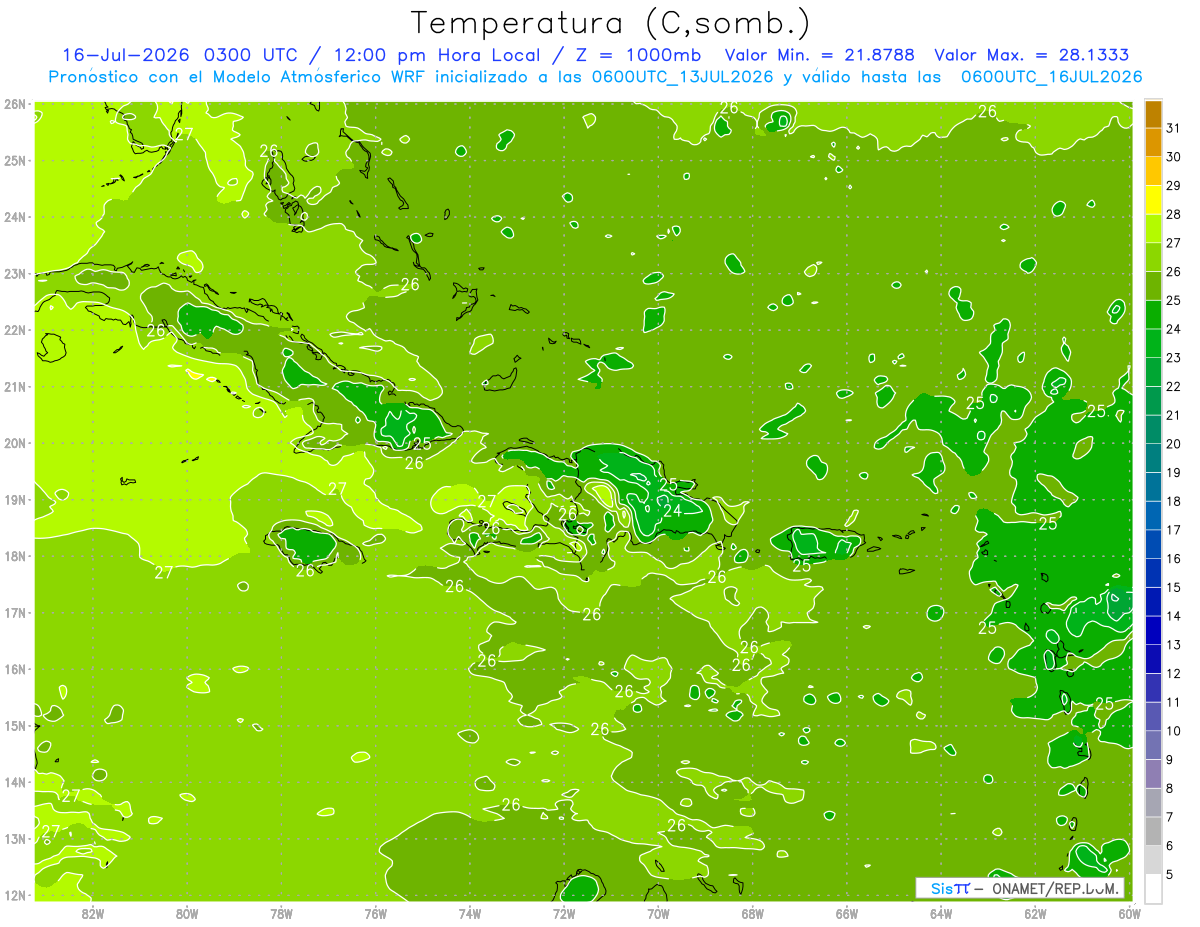Click the '0600UTC_16JUL2026' valid-until time

pos(1051,77)
